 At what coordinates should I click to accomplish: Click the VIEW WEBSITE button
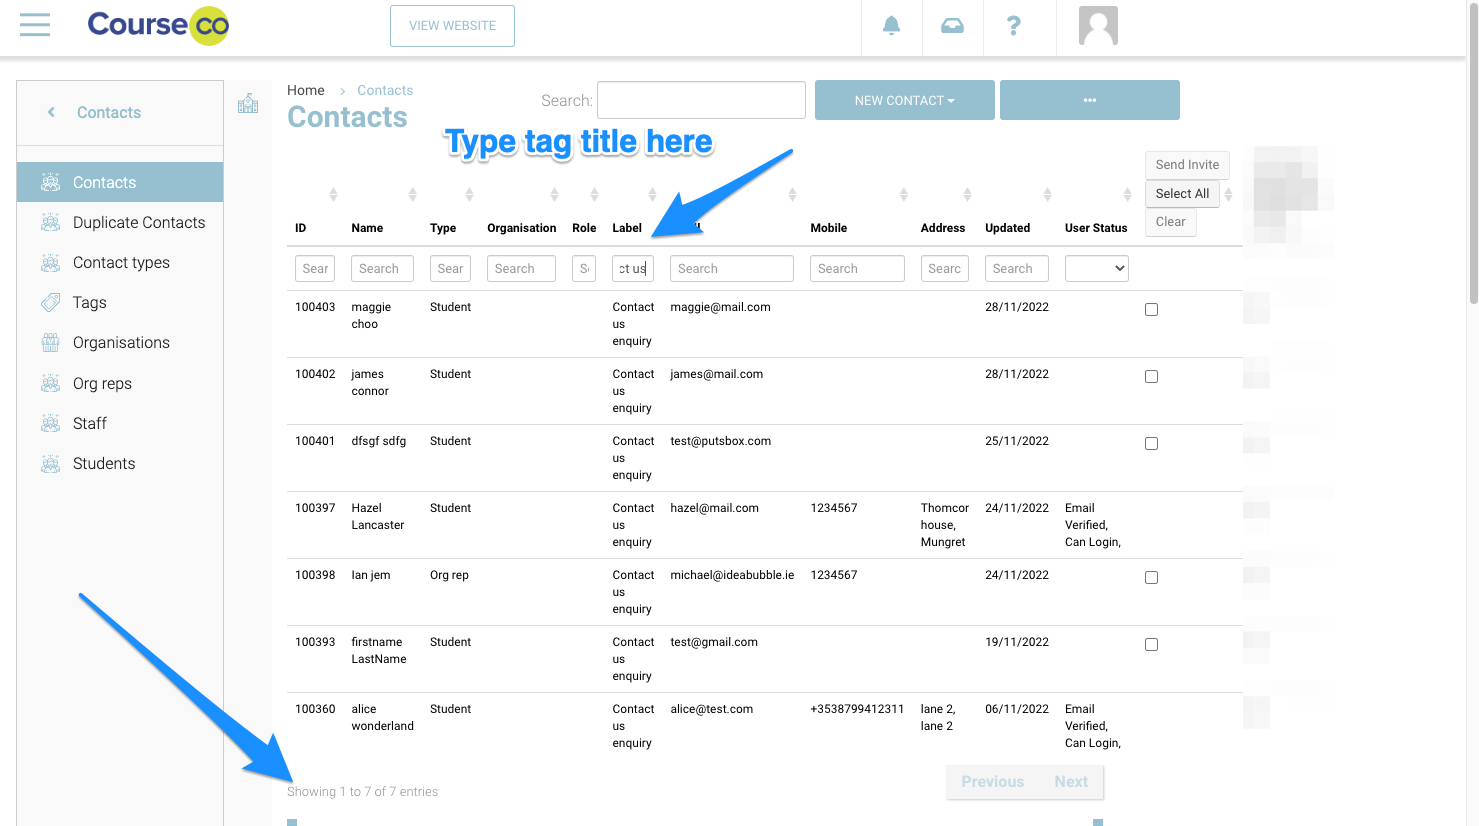[x=452, y=26]
